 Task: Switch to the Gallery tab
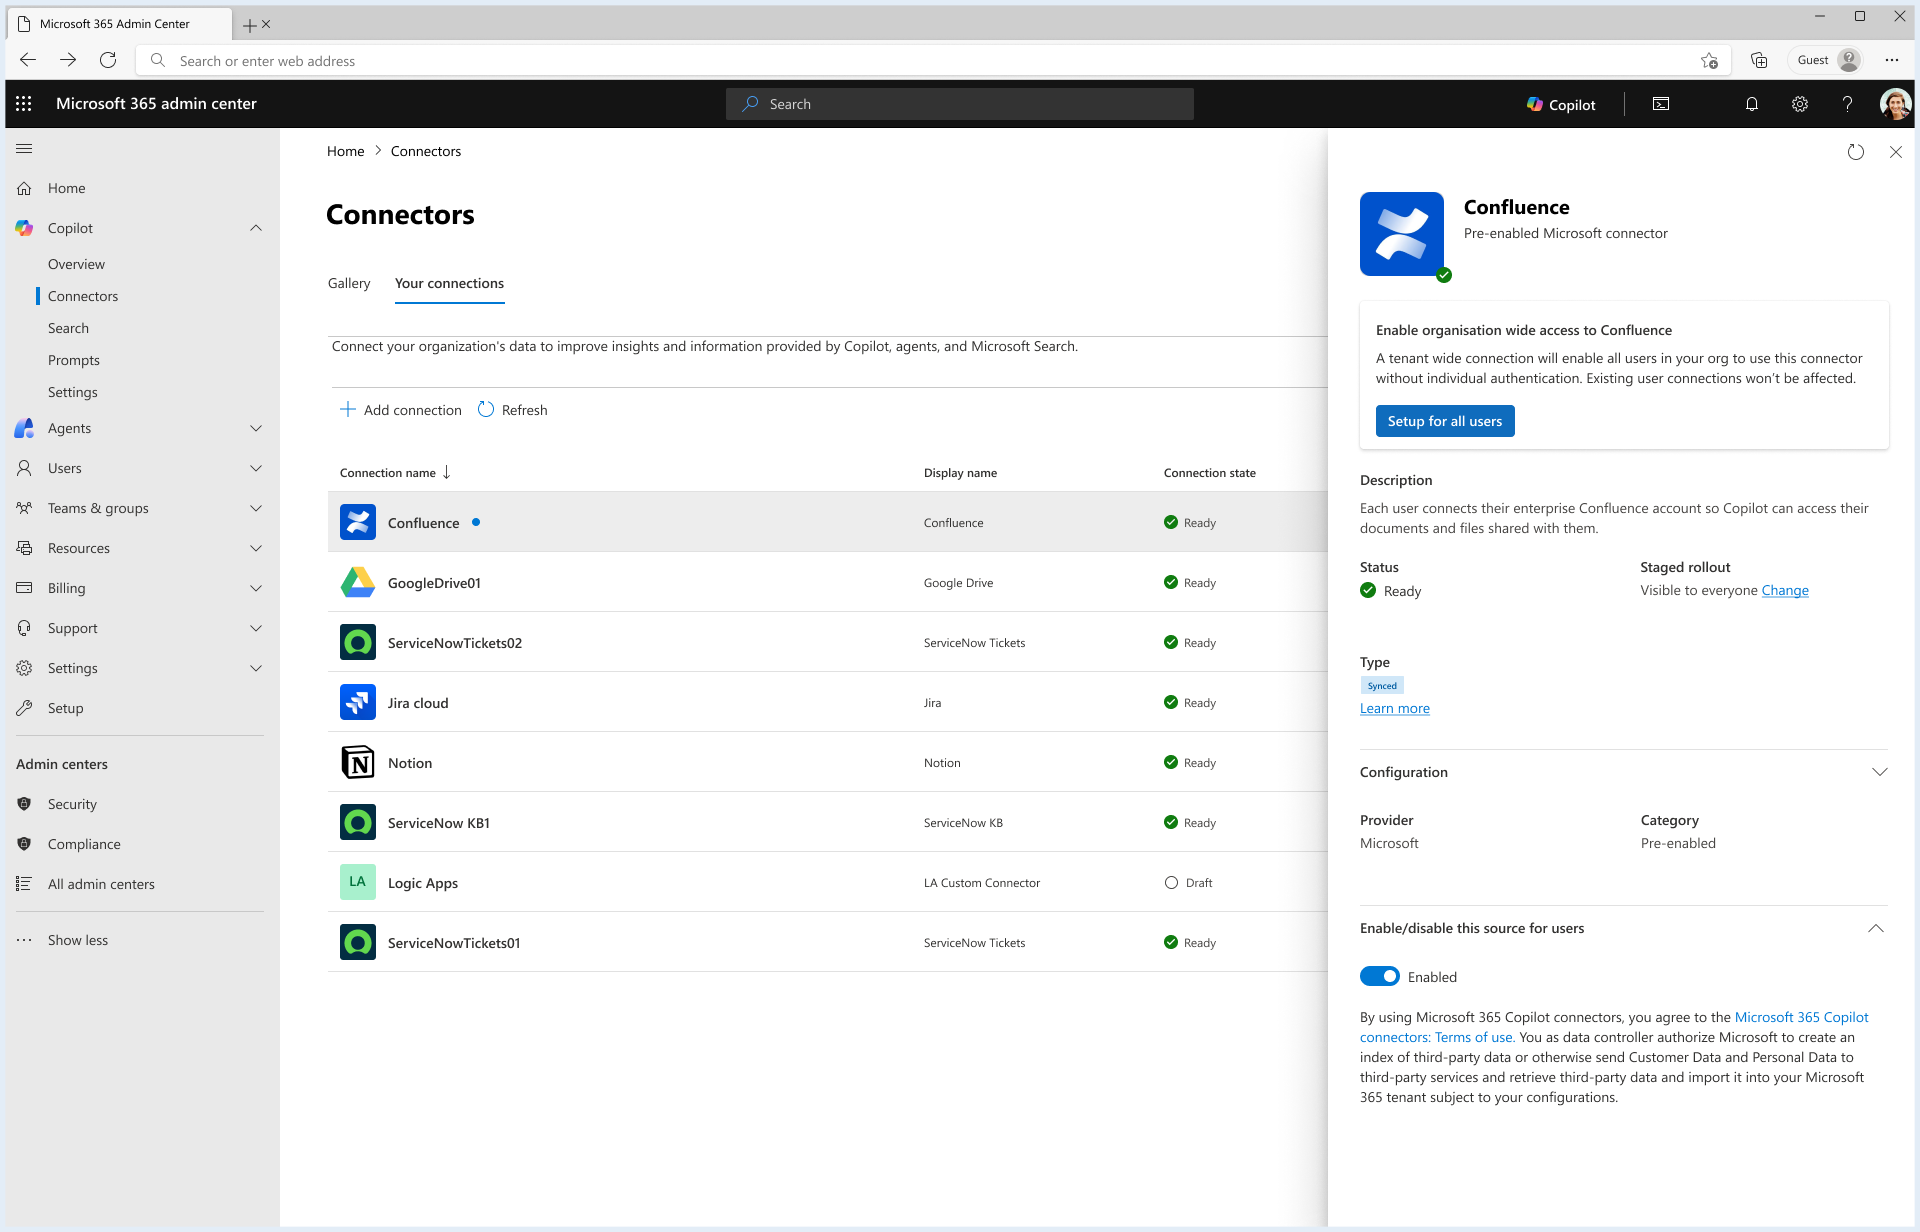coord(349,283)
